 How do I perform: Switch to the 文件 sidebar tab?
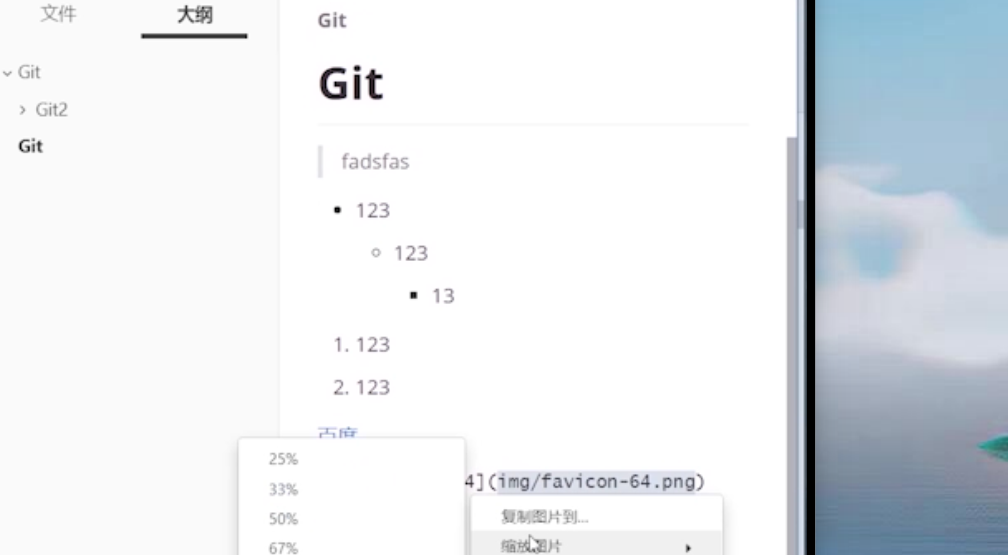58,15
